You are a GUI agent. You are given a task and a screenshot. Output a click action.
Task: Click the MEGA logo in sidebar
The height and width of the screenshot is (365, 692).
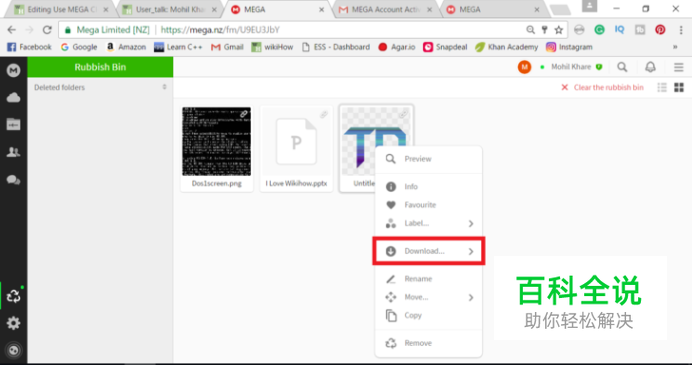click(13, 70)
